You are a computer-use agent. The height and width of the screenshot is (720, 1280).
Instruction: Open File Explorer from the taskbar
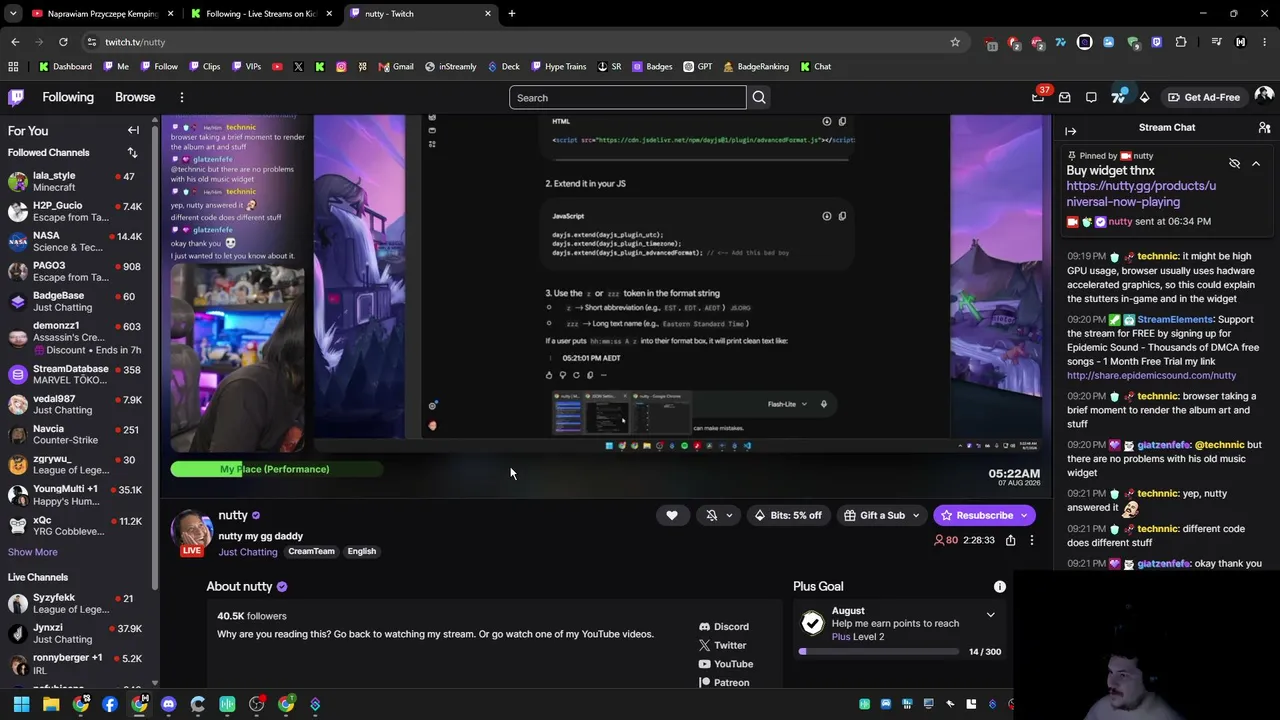coord(51,704)
